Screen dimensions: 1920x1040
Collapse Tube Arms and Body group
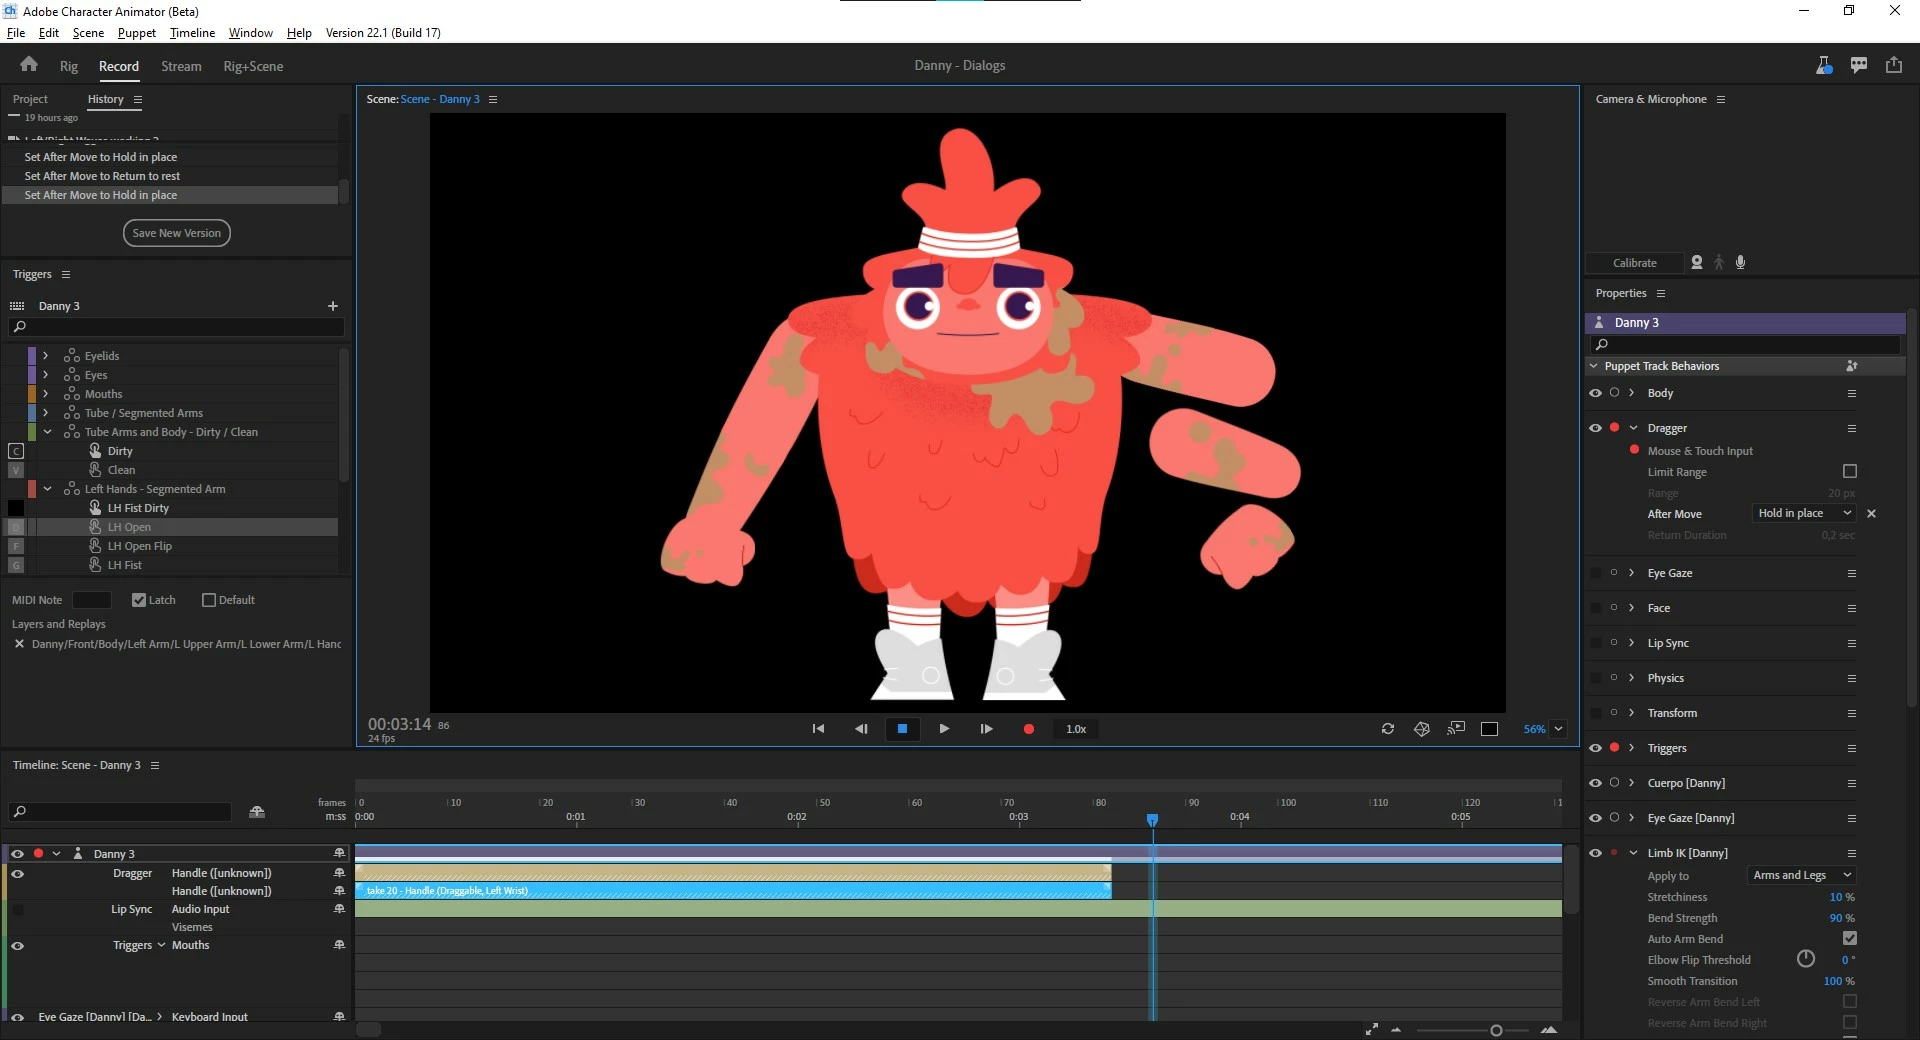[46, 431]
